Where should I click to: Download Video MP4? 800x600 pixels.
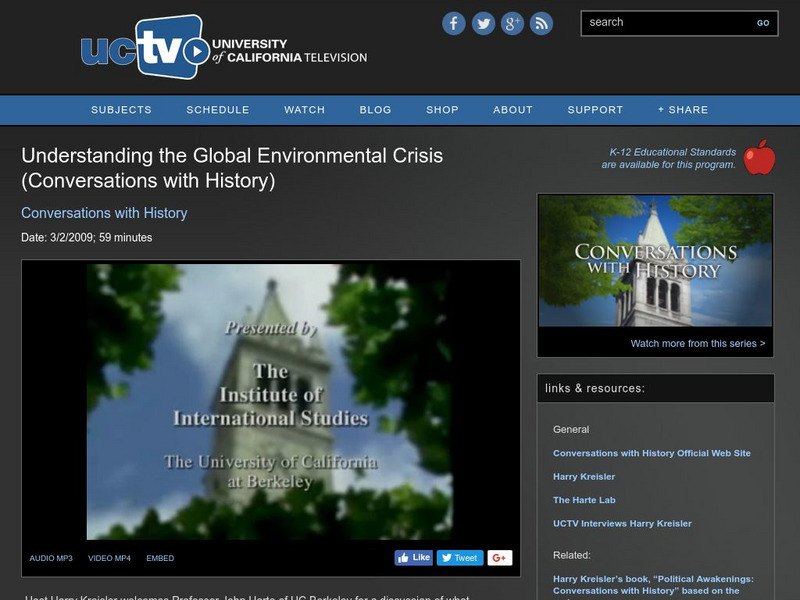click(x=109, y=558)
